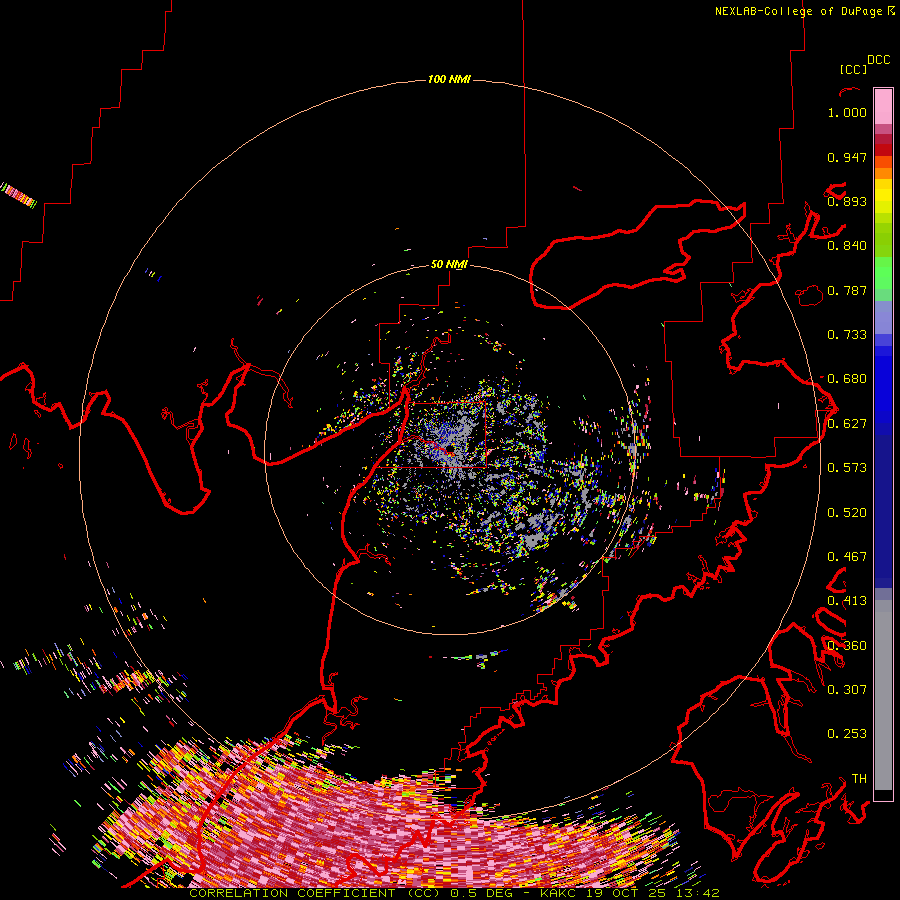Click the 0.840 color scale value
The image size is (900, 900).
(847, 246)
